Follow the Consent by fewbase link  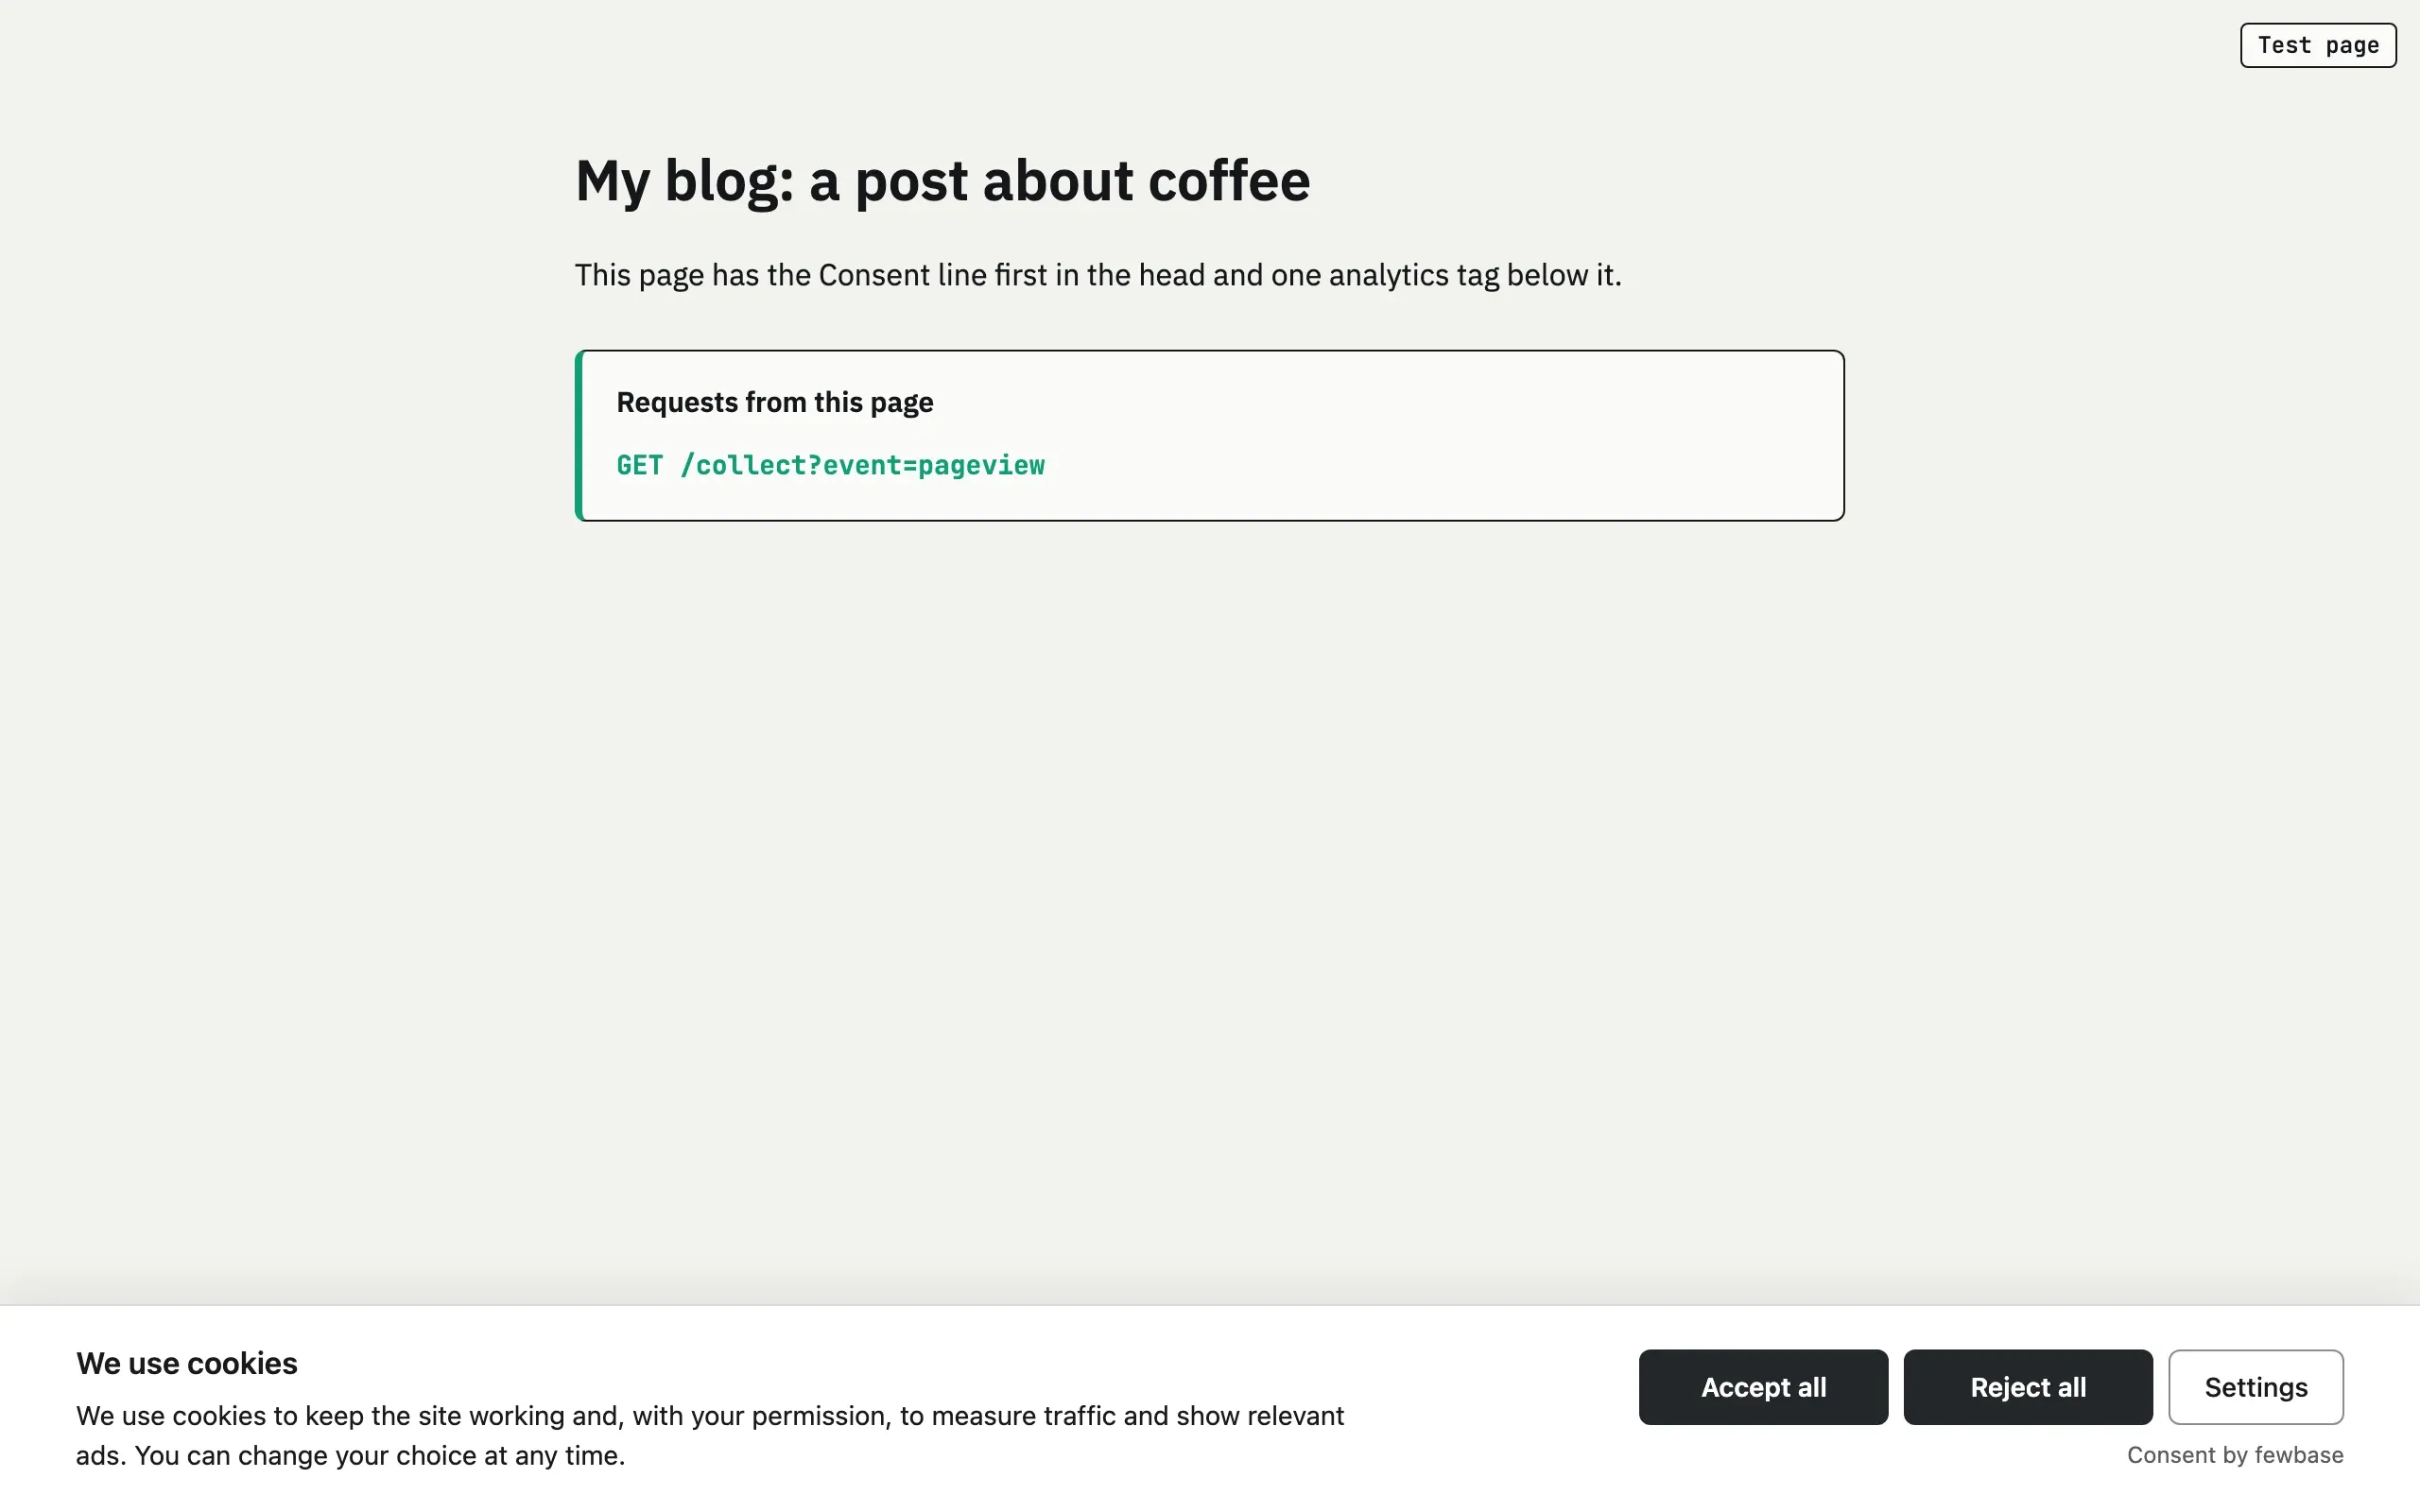tap(2235, 1455)
